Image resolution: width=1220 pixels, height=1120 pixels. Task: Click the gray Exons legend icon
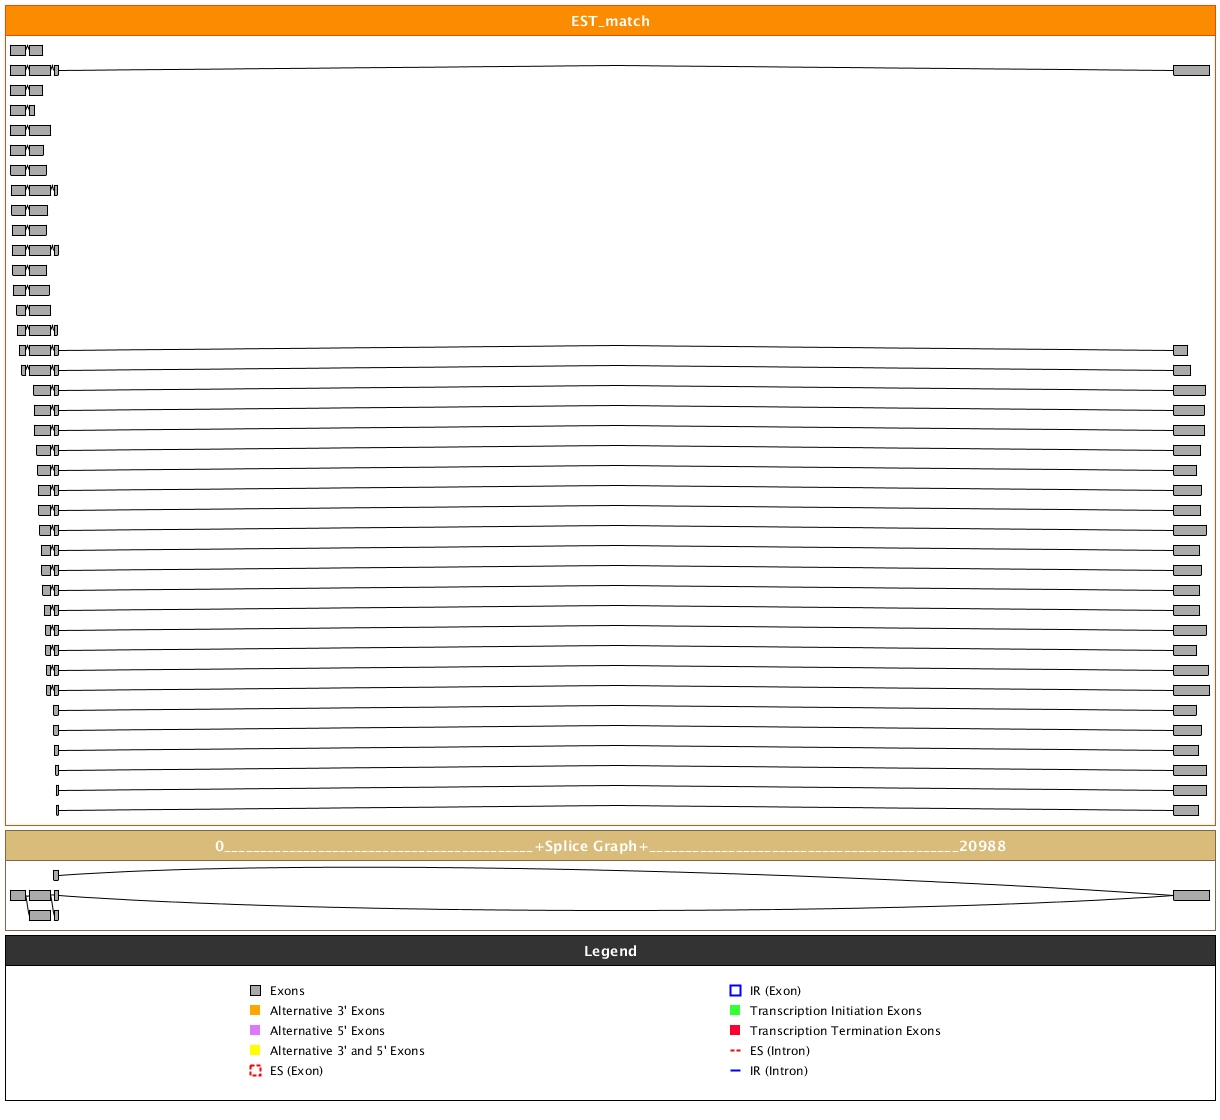pos(255,991)
